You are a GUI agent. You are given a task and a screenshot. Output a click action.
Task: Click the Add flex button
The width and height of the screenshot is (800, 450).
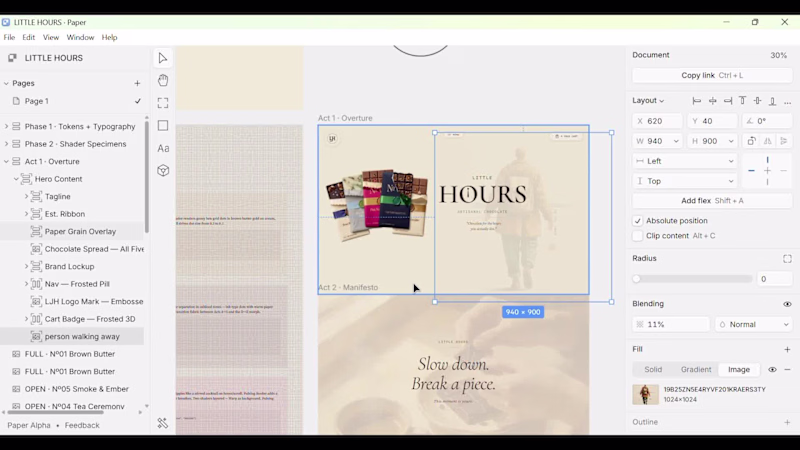712,201
